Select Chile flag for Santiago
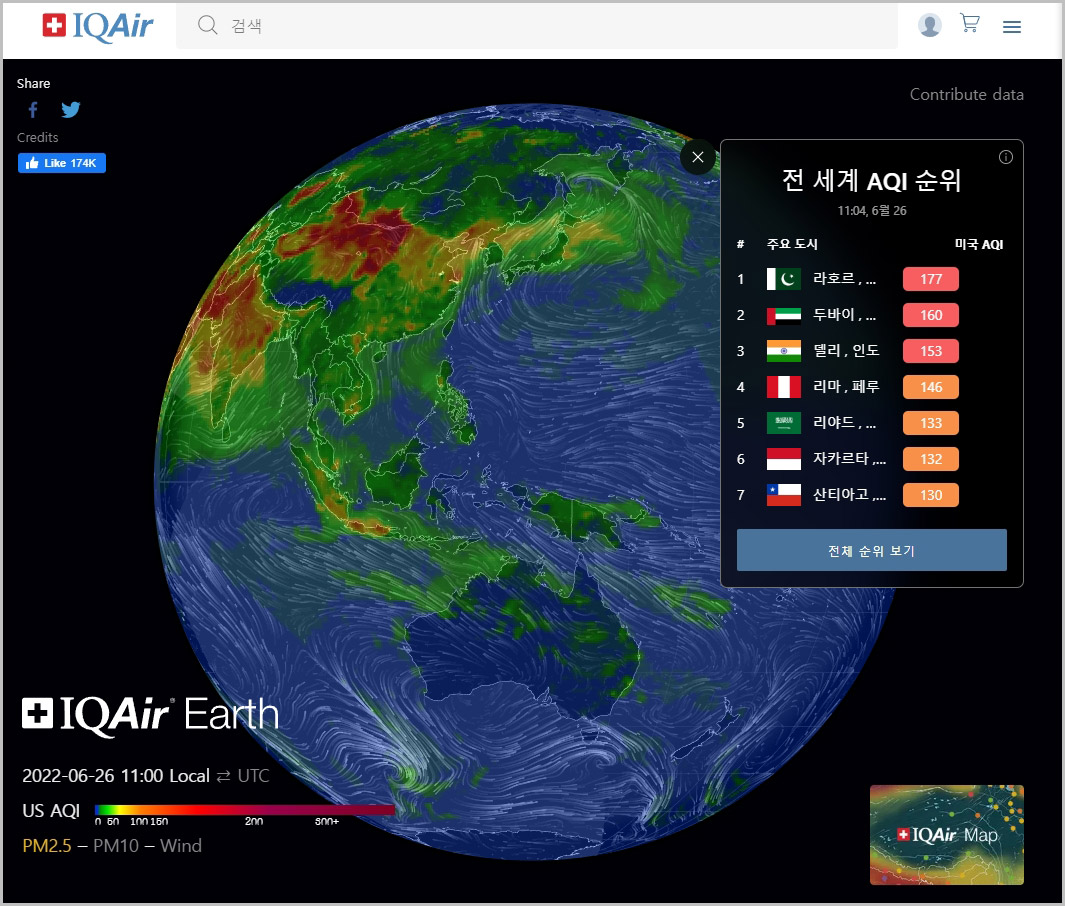Viewport: 1065px width, 906px height. [x=783, y=495]
